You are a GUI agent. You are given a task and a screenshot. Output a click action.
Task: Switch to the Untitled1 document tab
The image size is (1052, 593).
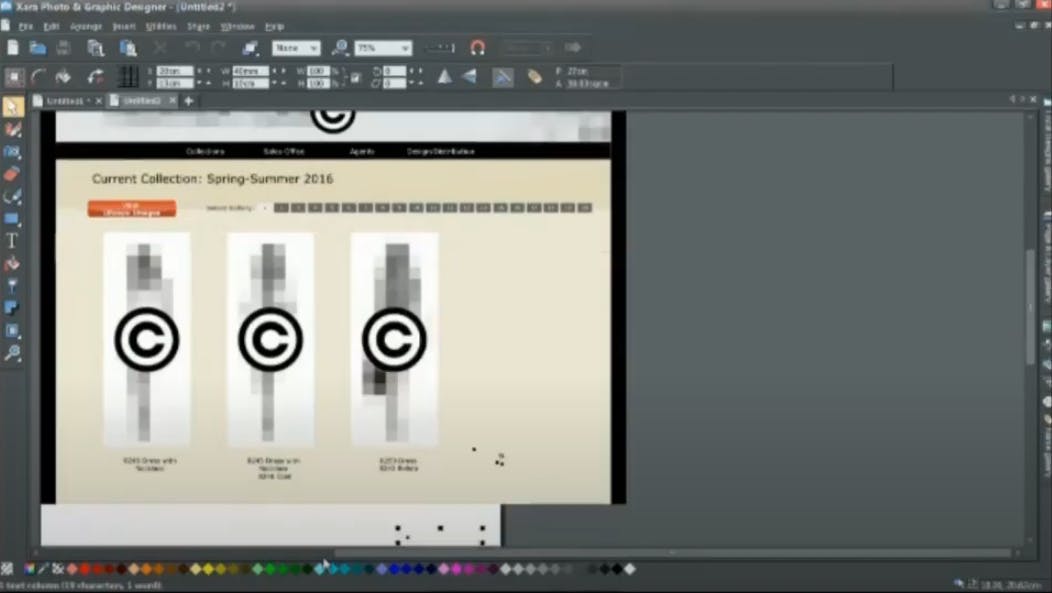(x=66, y=101)
